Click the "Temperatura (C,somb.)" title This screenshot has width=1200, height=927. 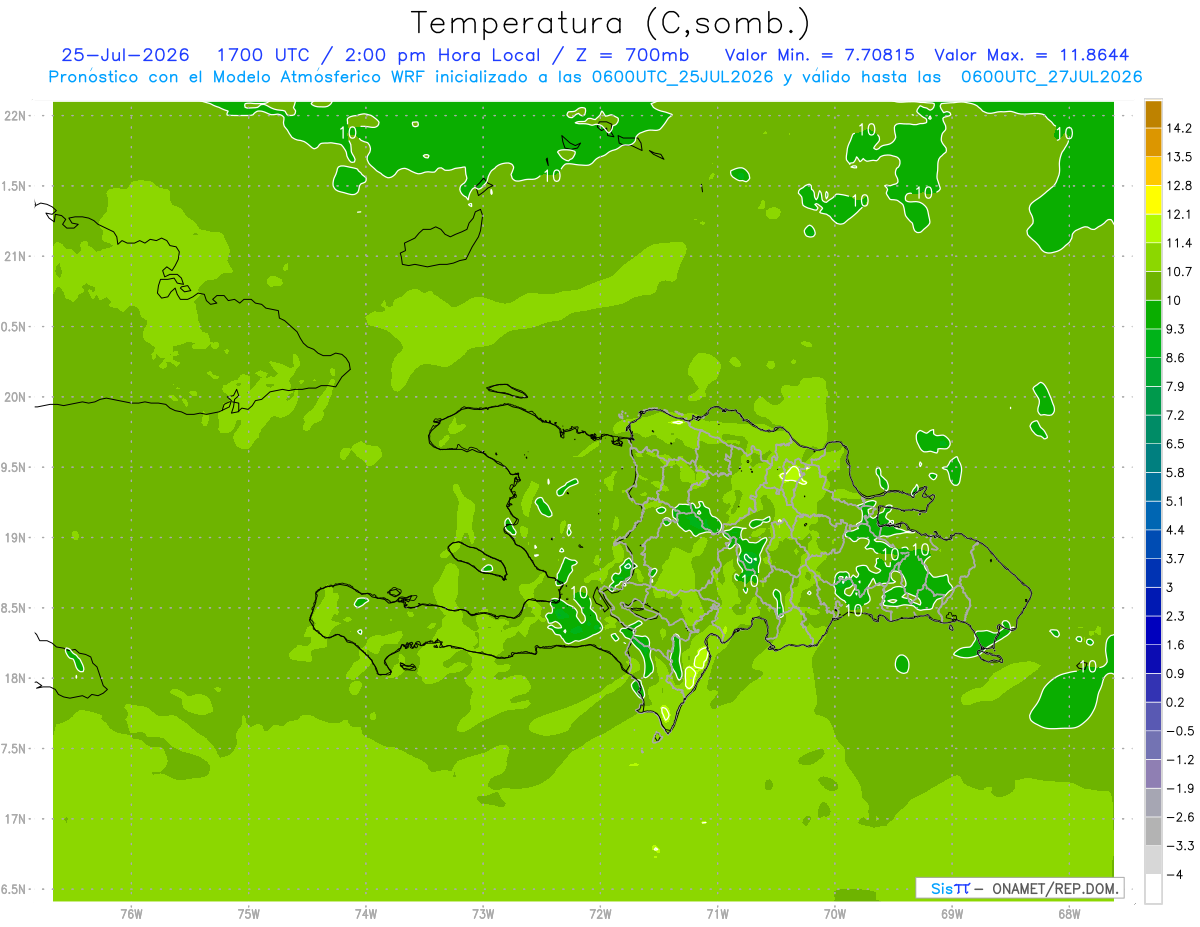click(611, 22)
